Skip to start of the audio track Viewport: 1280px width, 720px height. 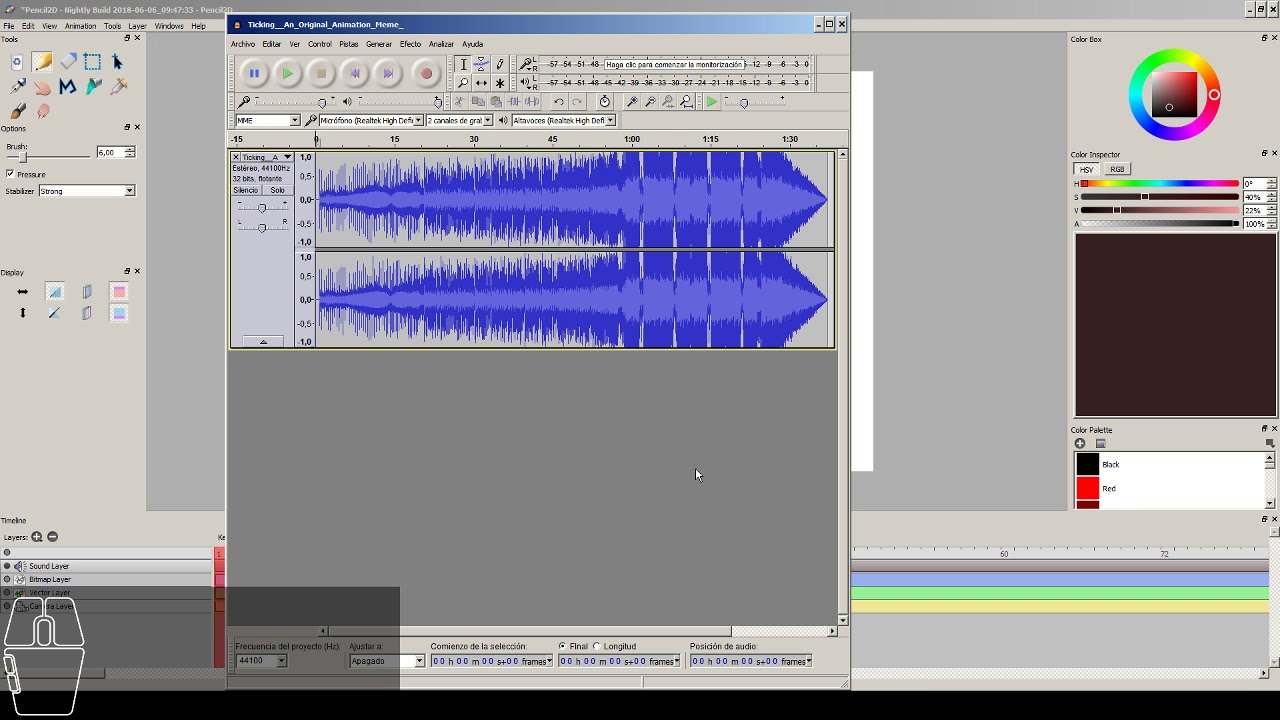pyautogui.click(x=355, y=73)
